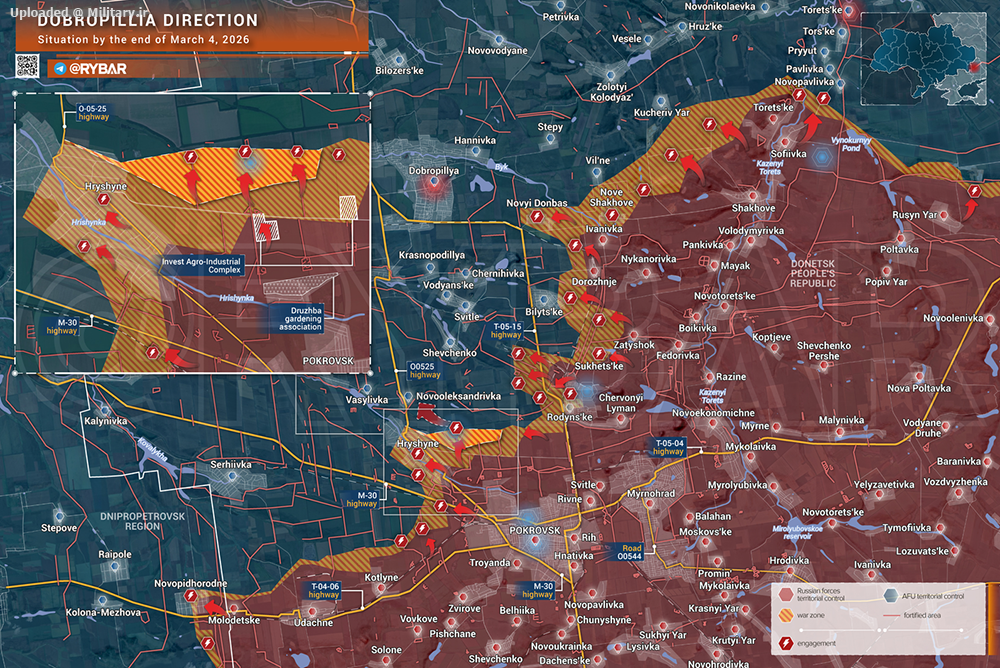The height and width of the screenshot is (668, 1000).
Task: Open the @RYBAR channel link
Action: pyautogui.click(x=97, y=69)
